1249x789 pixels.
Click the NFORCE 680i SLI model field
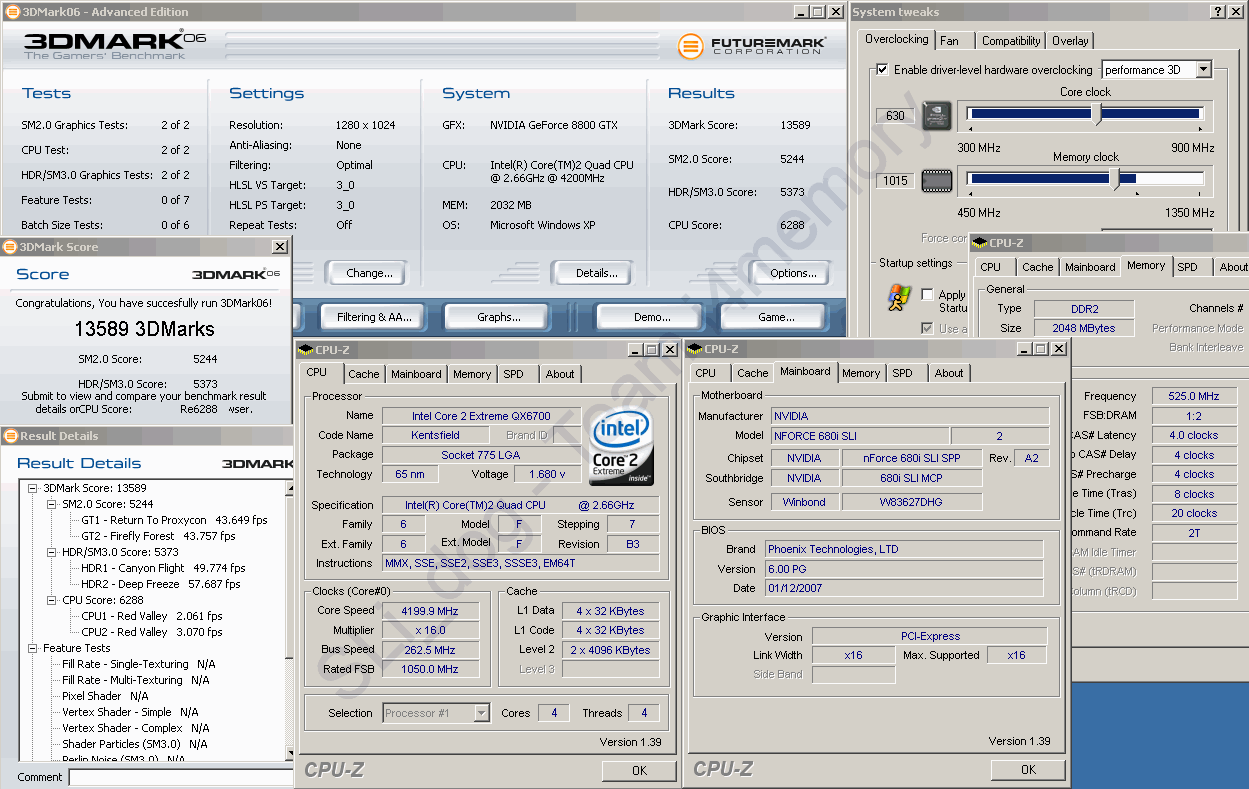point(860,436)
